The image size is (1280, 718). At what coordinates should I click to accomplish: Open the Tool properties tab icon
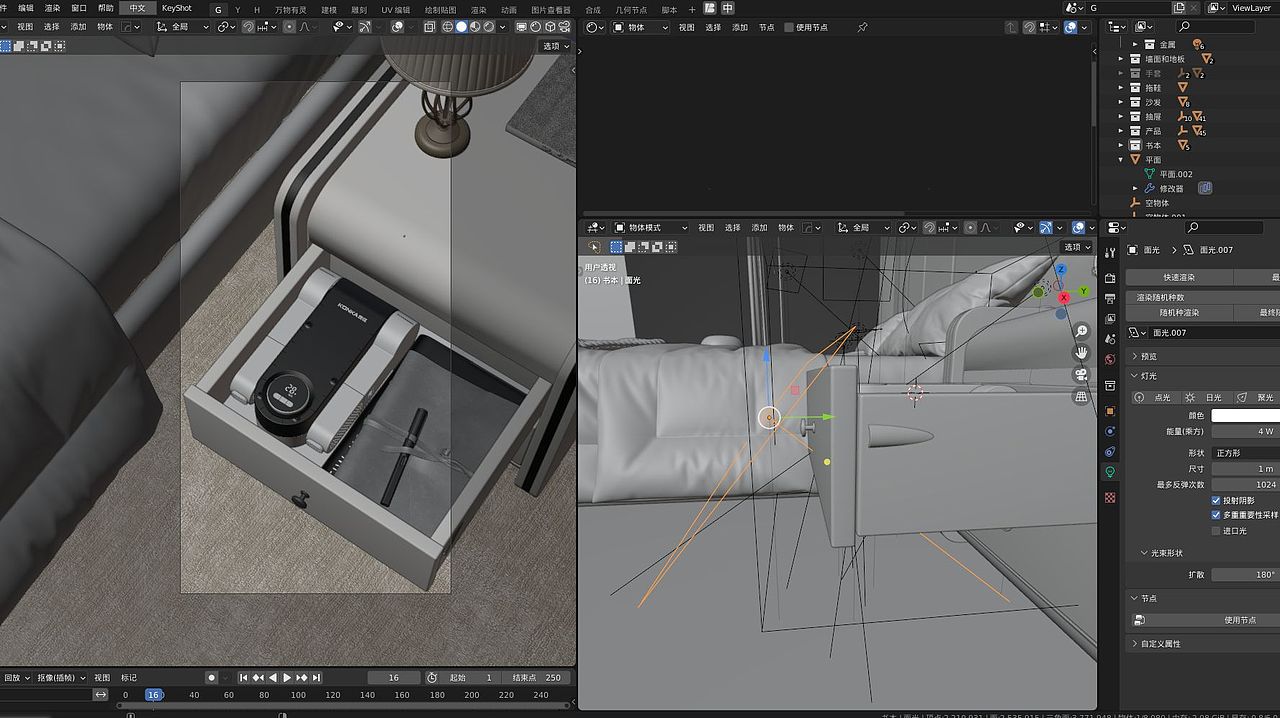tap(1110, 252)
